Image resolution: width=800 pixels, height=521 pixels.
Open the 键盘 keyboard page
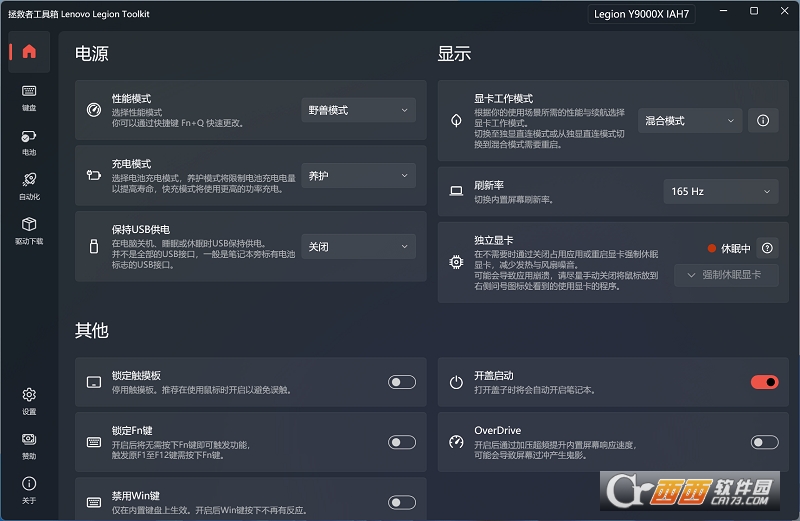29,97
